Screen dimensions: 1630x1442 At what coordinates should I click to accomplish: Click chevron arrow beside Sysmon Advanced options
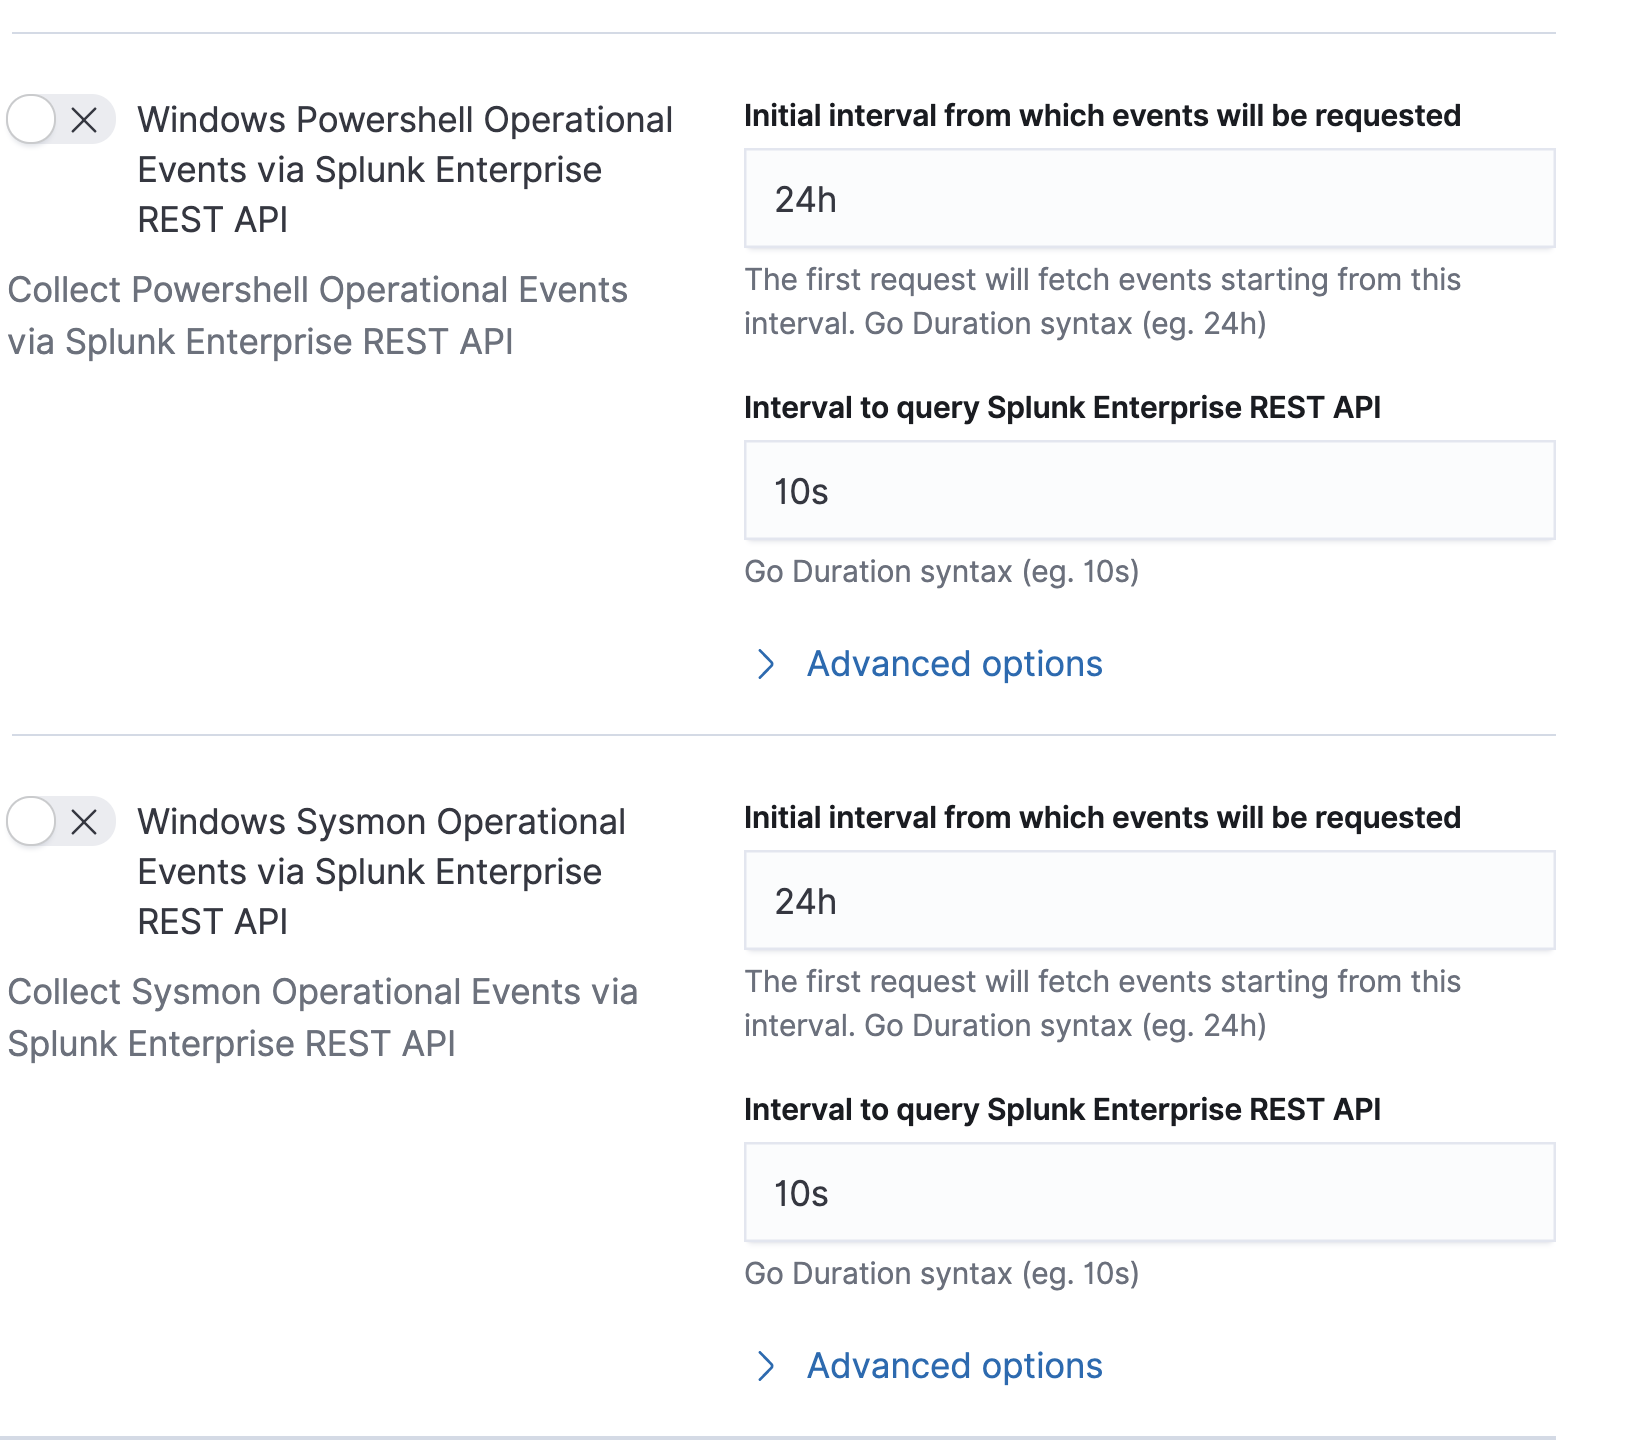coord(766,1366)
